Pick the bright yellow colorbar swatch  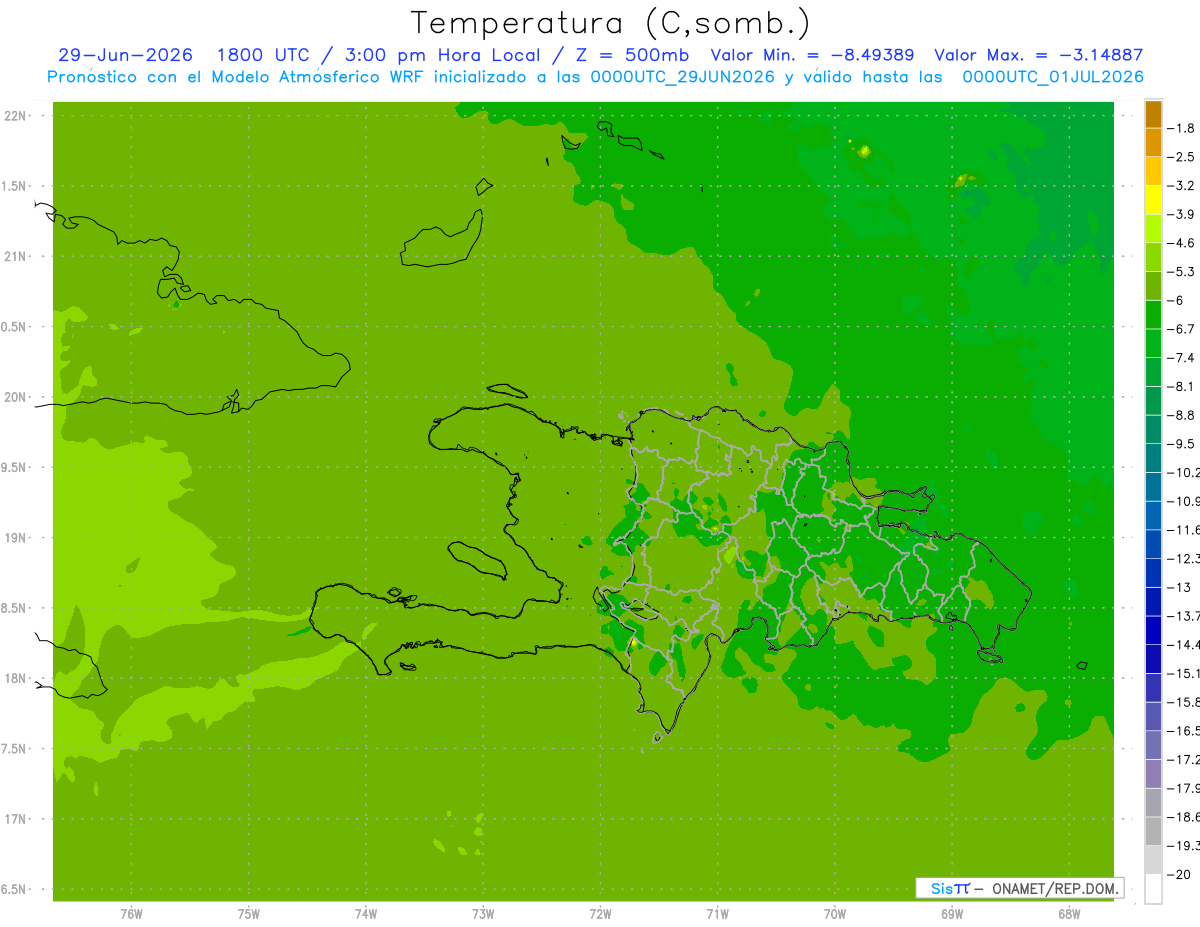pos(1153,200)
